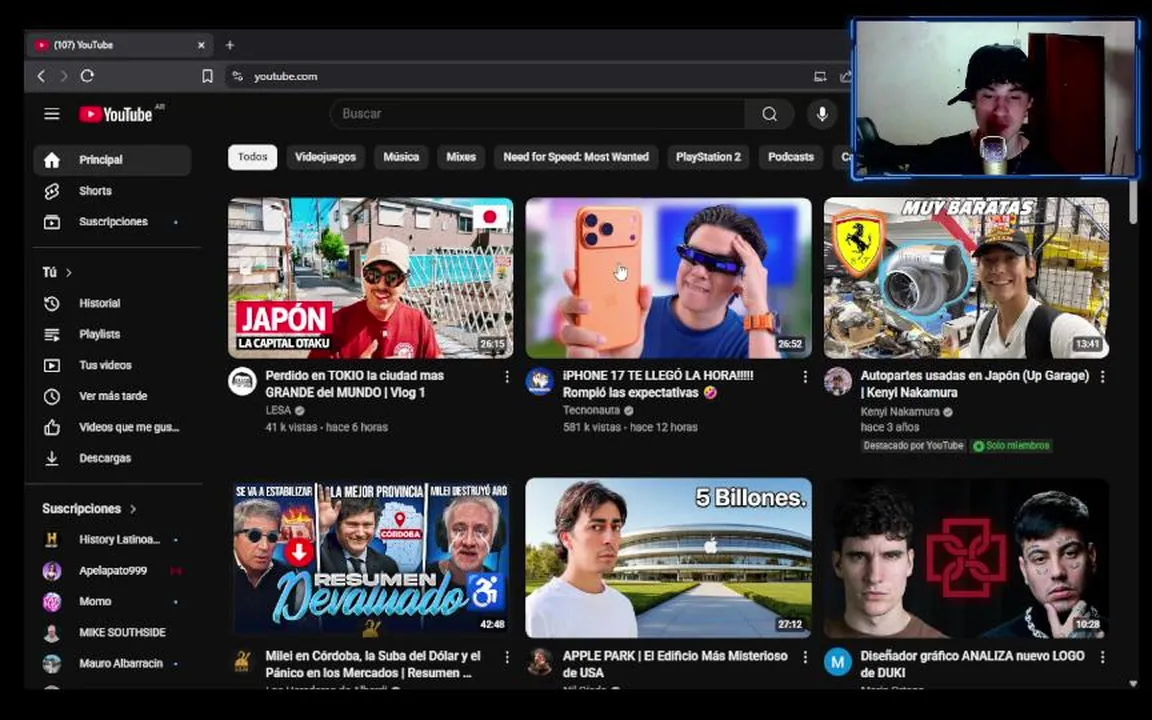
Task: Click the youtube.com address bar
Action: point(514,76)
